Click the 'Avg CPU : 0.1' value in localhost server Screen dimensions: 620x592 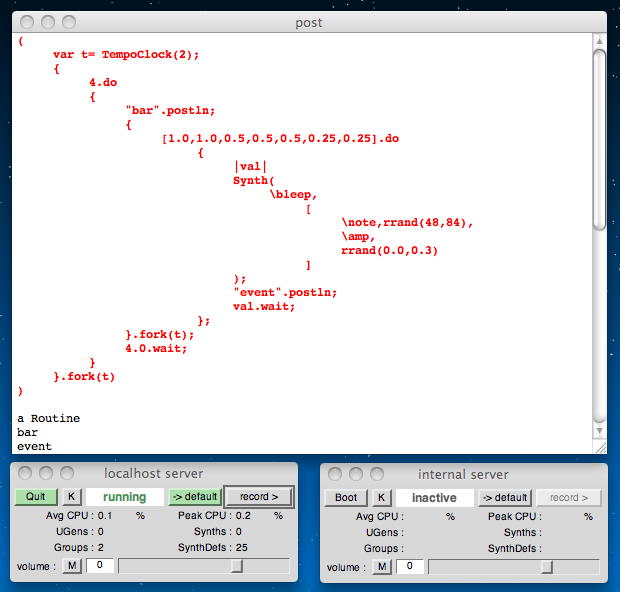[x=79, y=515]
